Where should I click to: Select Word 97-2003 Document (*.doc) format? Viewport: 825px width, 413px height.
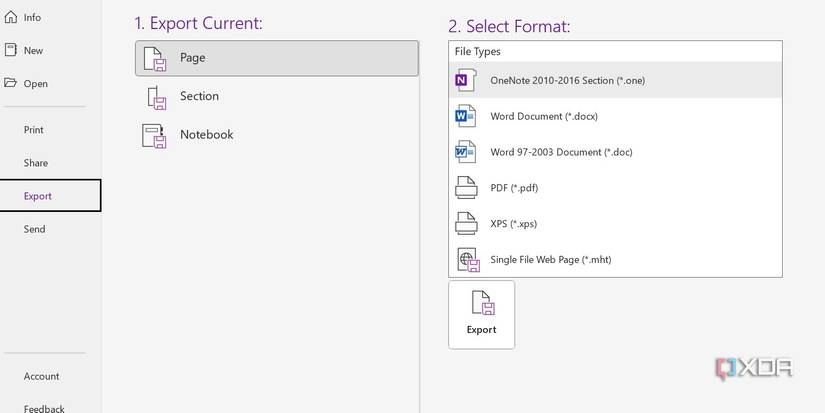point(615,152)
